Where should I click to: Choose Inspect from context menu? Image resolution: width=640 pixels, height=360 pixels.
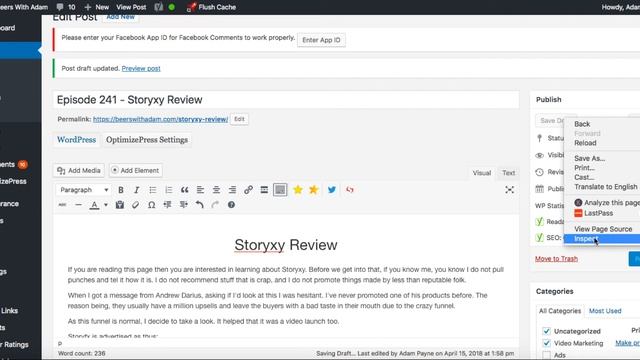[x=602, y=239]
